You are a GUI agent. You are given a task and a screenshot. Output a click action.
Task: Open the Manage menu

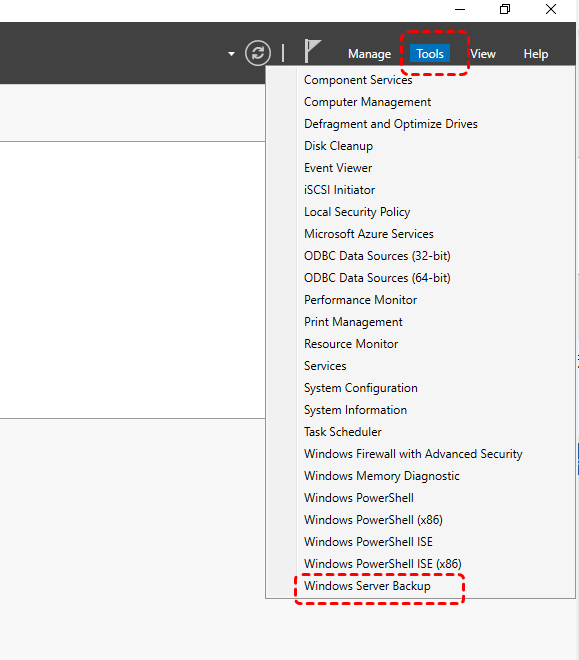(369, 54)
